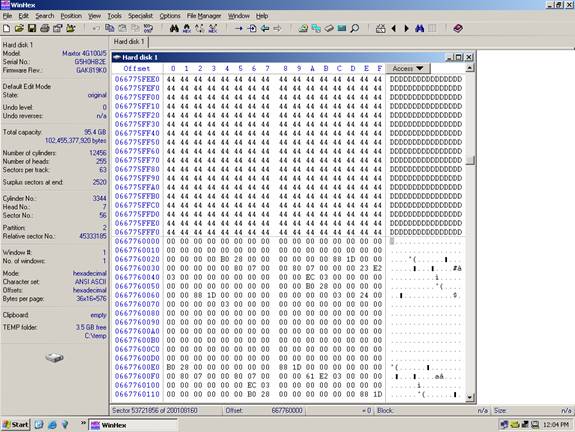The width and height of the screenshot is (575, 432).
Task: Click the WinHex taskbar button
Action: point(133,425)
